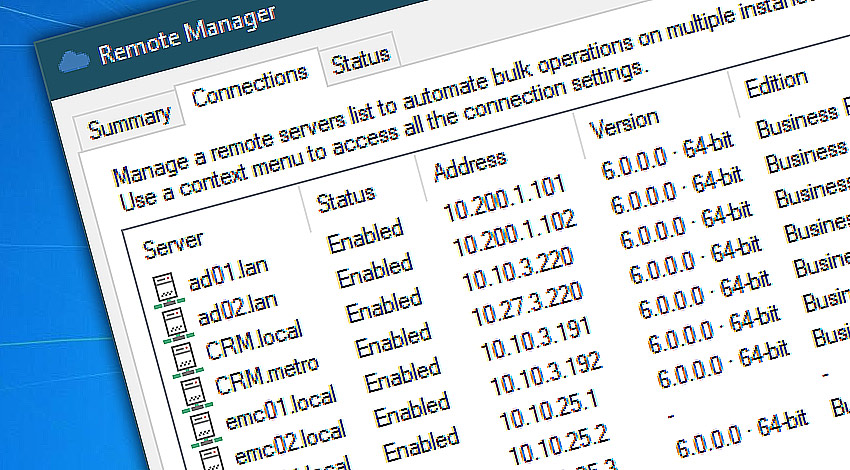Sort by the Status column header
This screenshot has height=470, width=850.
click(346, 199)
